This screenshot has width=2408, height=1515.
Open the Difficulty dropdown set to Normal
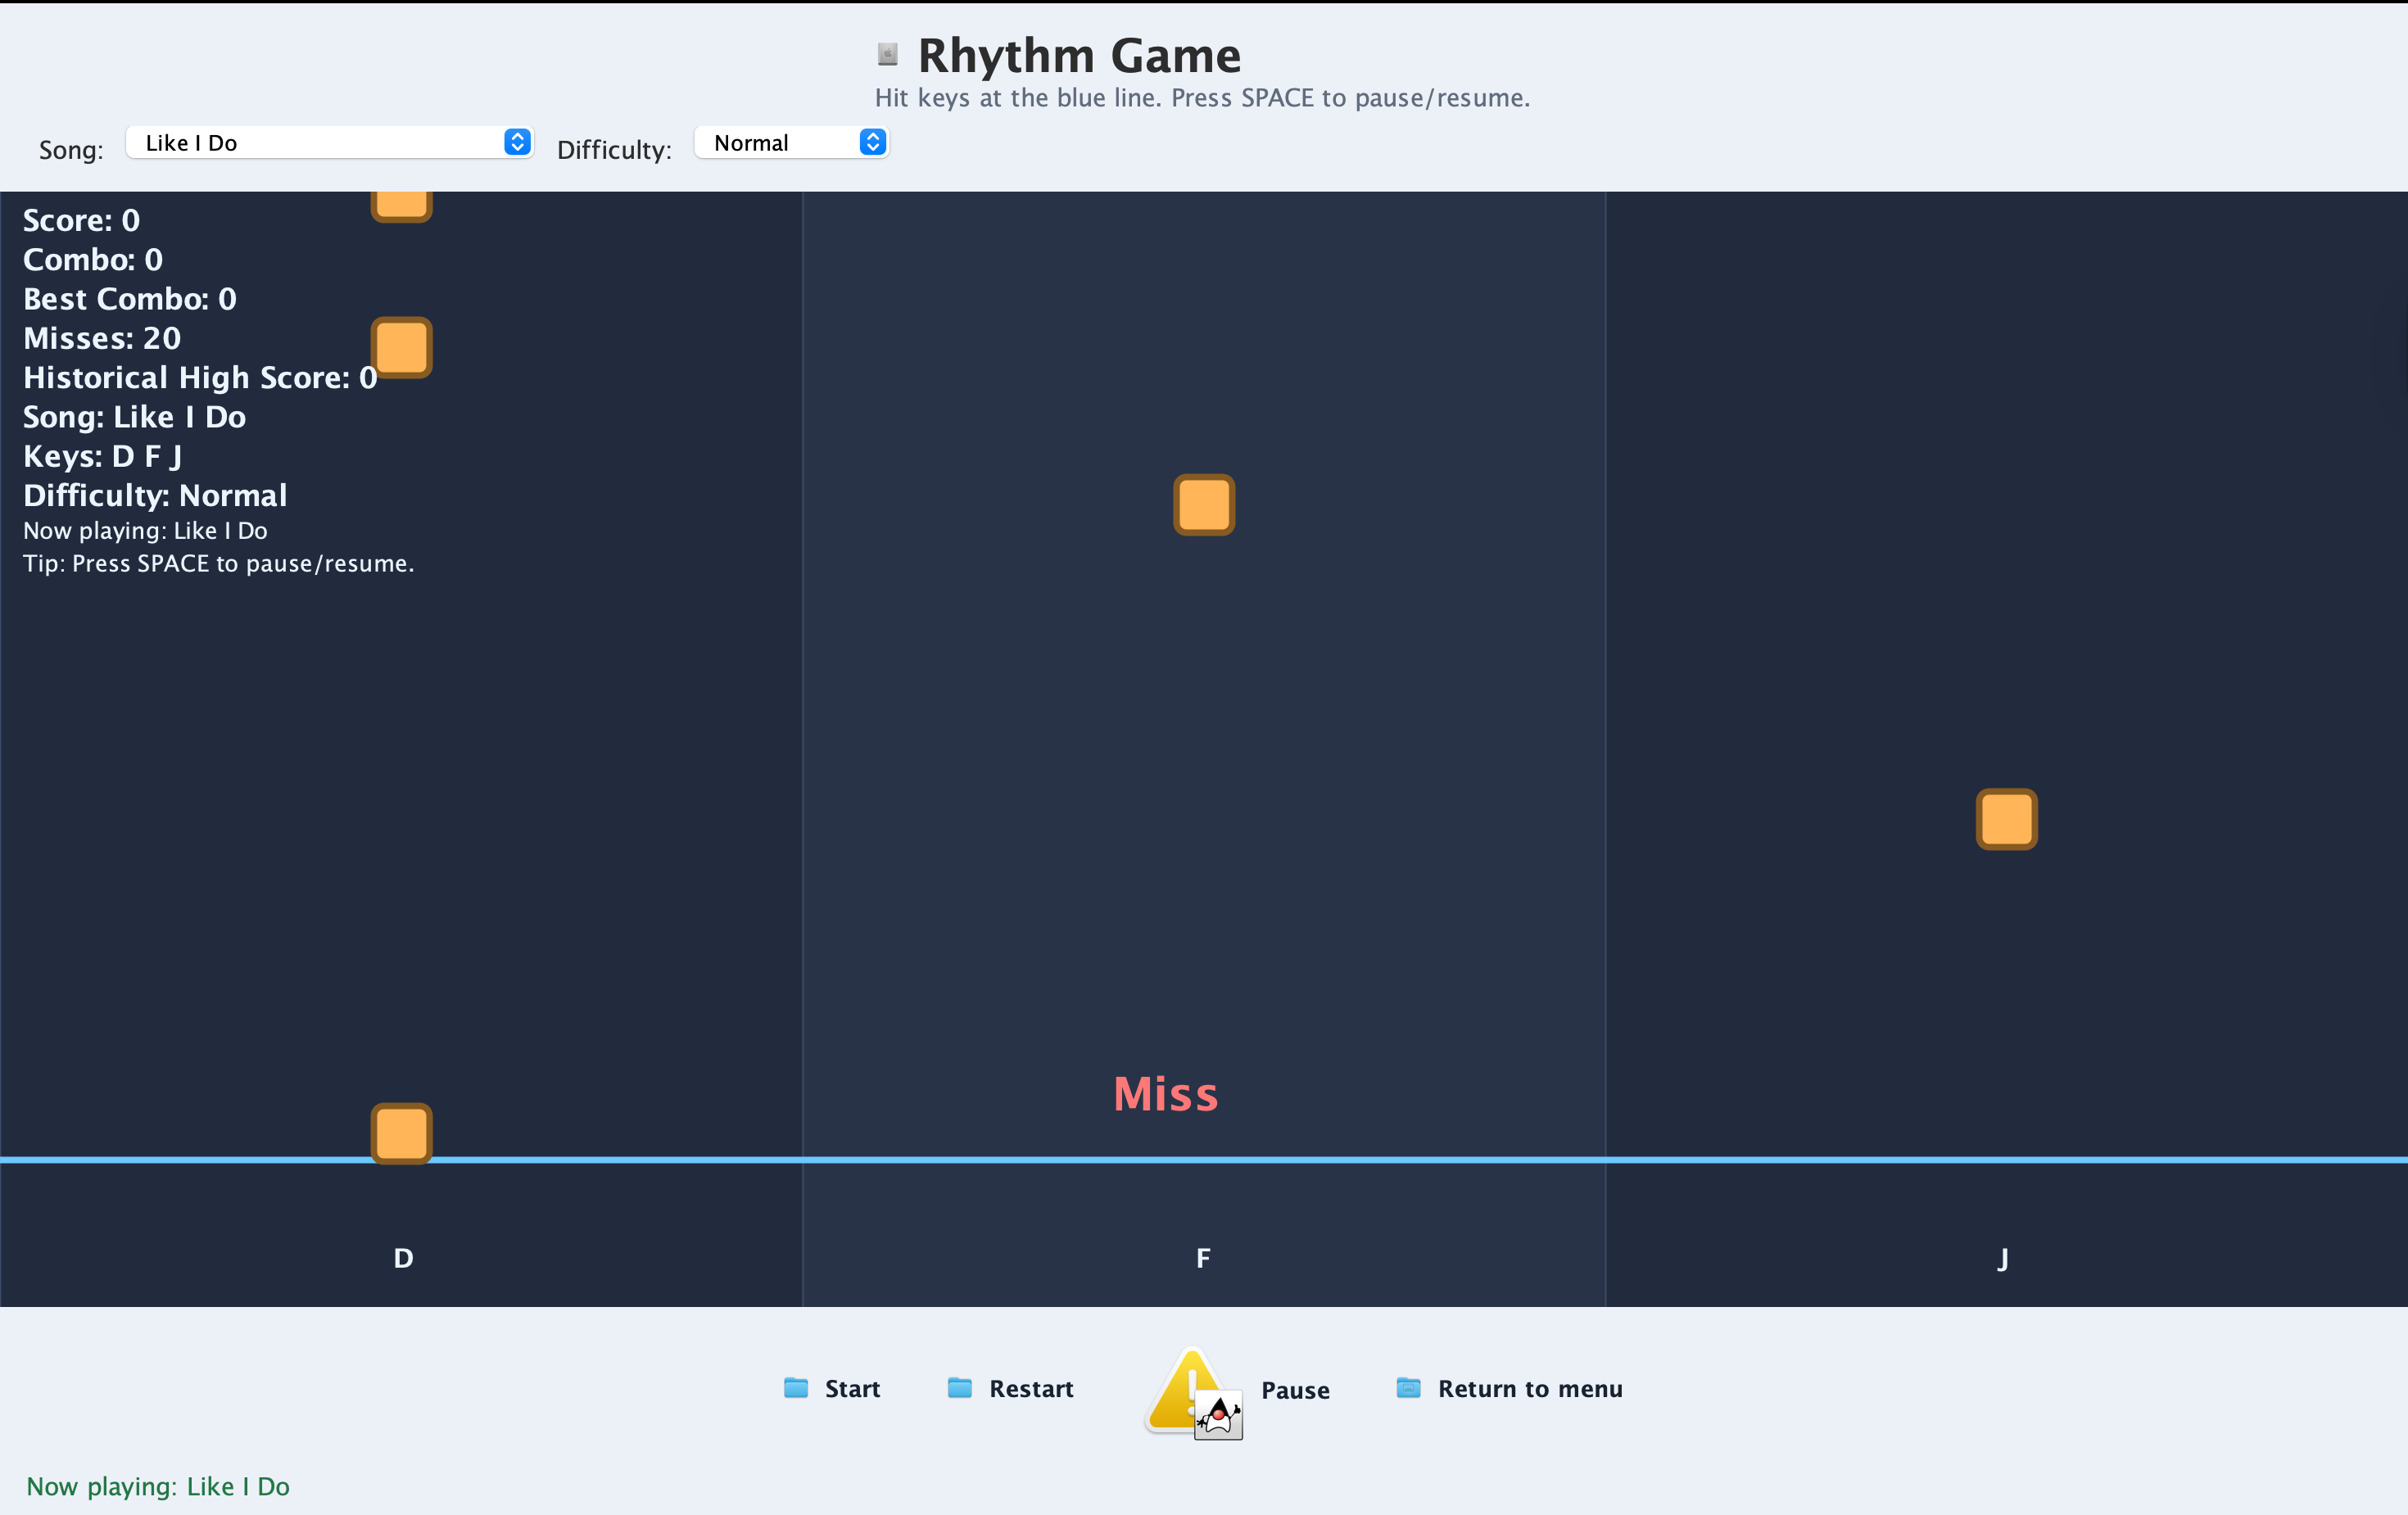pos(791,143)
